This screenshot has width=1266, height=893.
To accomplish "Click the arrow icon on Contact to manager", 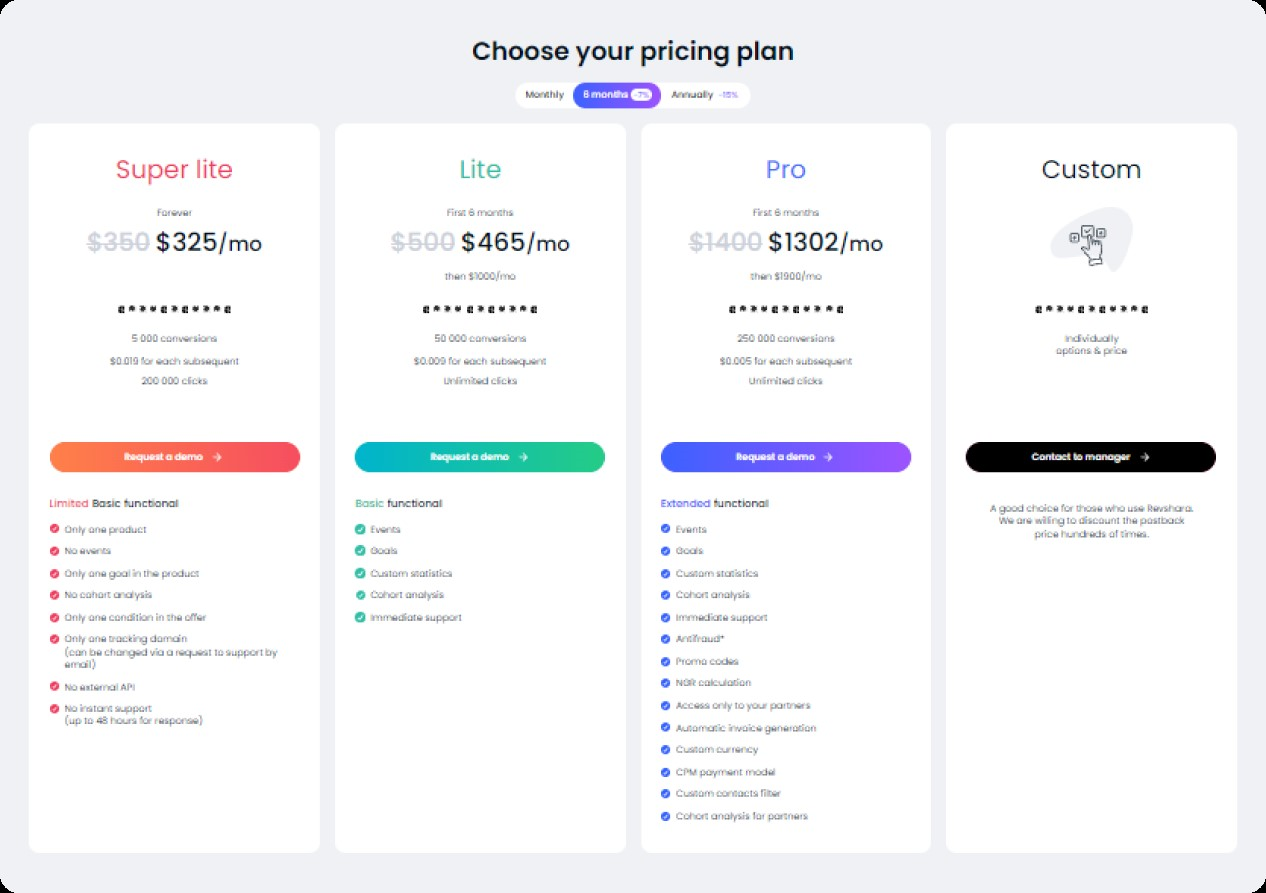I will (x=1145, y=457).
